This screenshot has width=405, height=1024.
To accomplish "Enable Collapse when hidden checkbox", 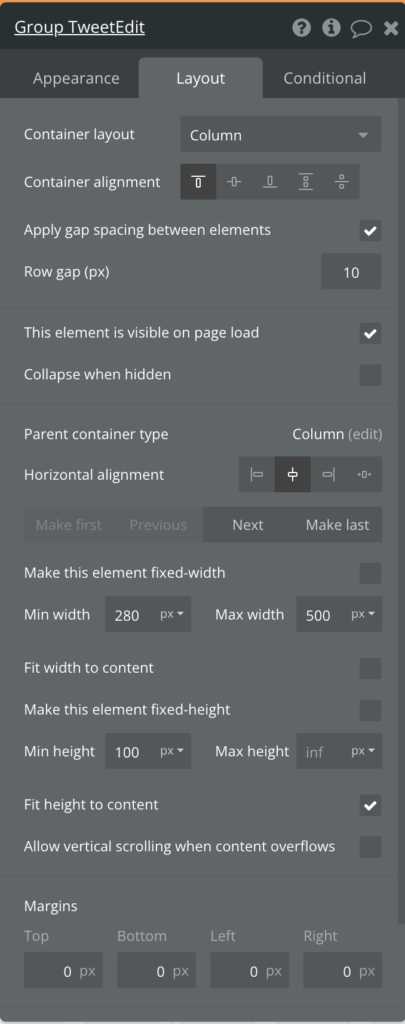I will click(x=370, y=376).
